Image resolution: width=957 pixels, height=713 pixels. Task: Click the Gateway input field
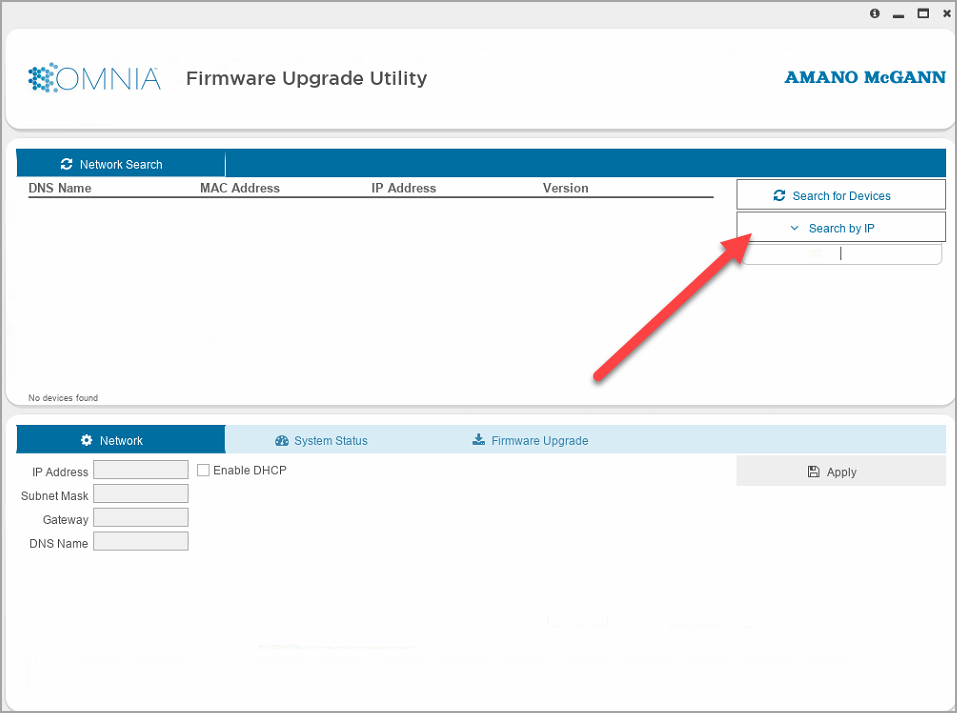pos(141,517)
